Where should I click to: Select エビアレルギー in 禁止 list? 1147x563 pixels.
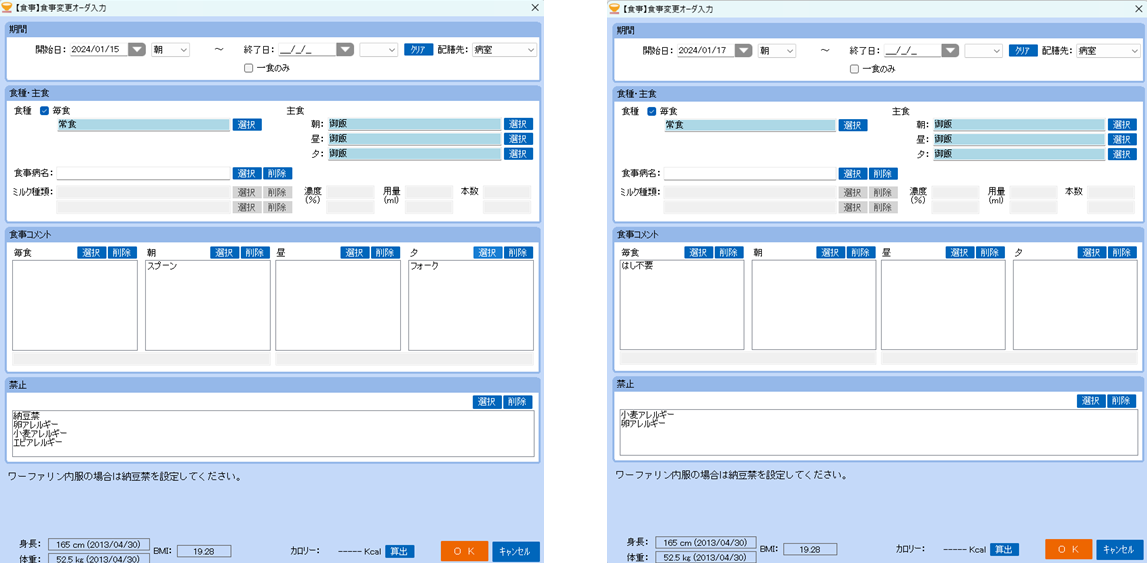pyautogui.click(x=38, y=442)
